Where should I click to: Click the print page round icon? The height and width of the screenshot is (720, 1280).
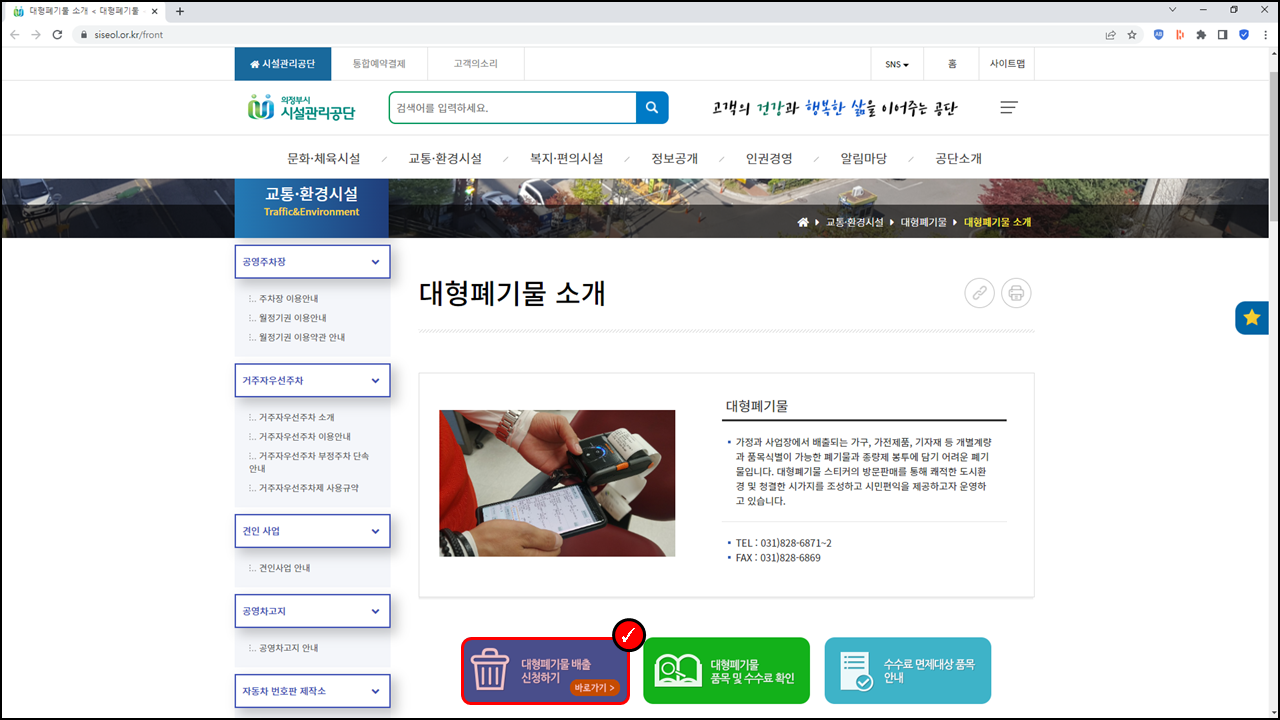click(1016, 293)
